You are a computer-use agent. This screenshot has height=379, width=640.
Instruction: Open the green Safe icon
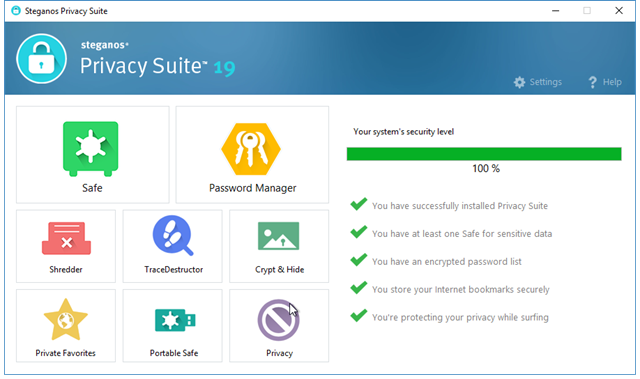91,149
